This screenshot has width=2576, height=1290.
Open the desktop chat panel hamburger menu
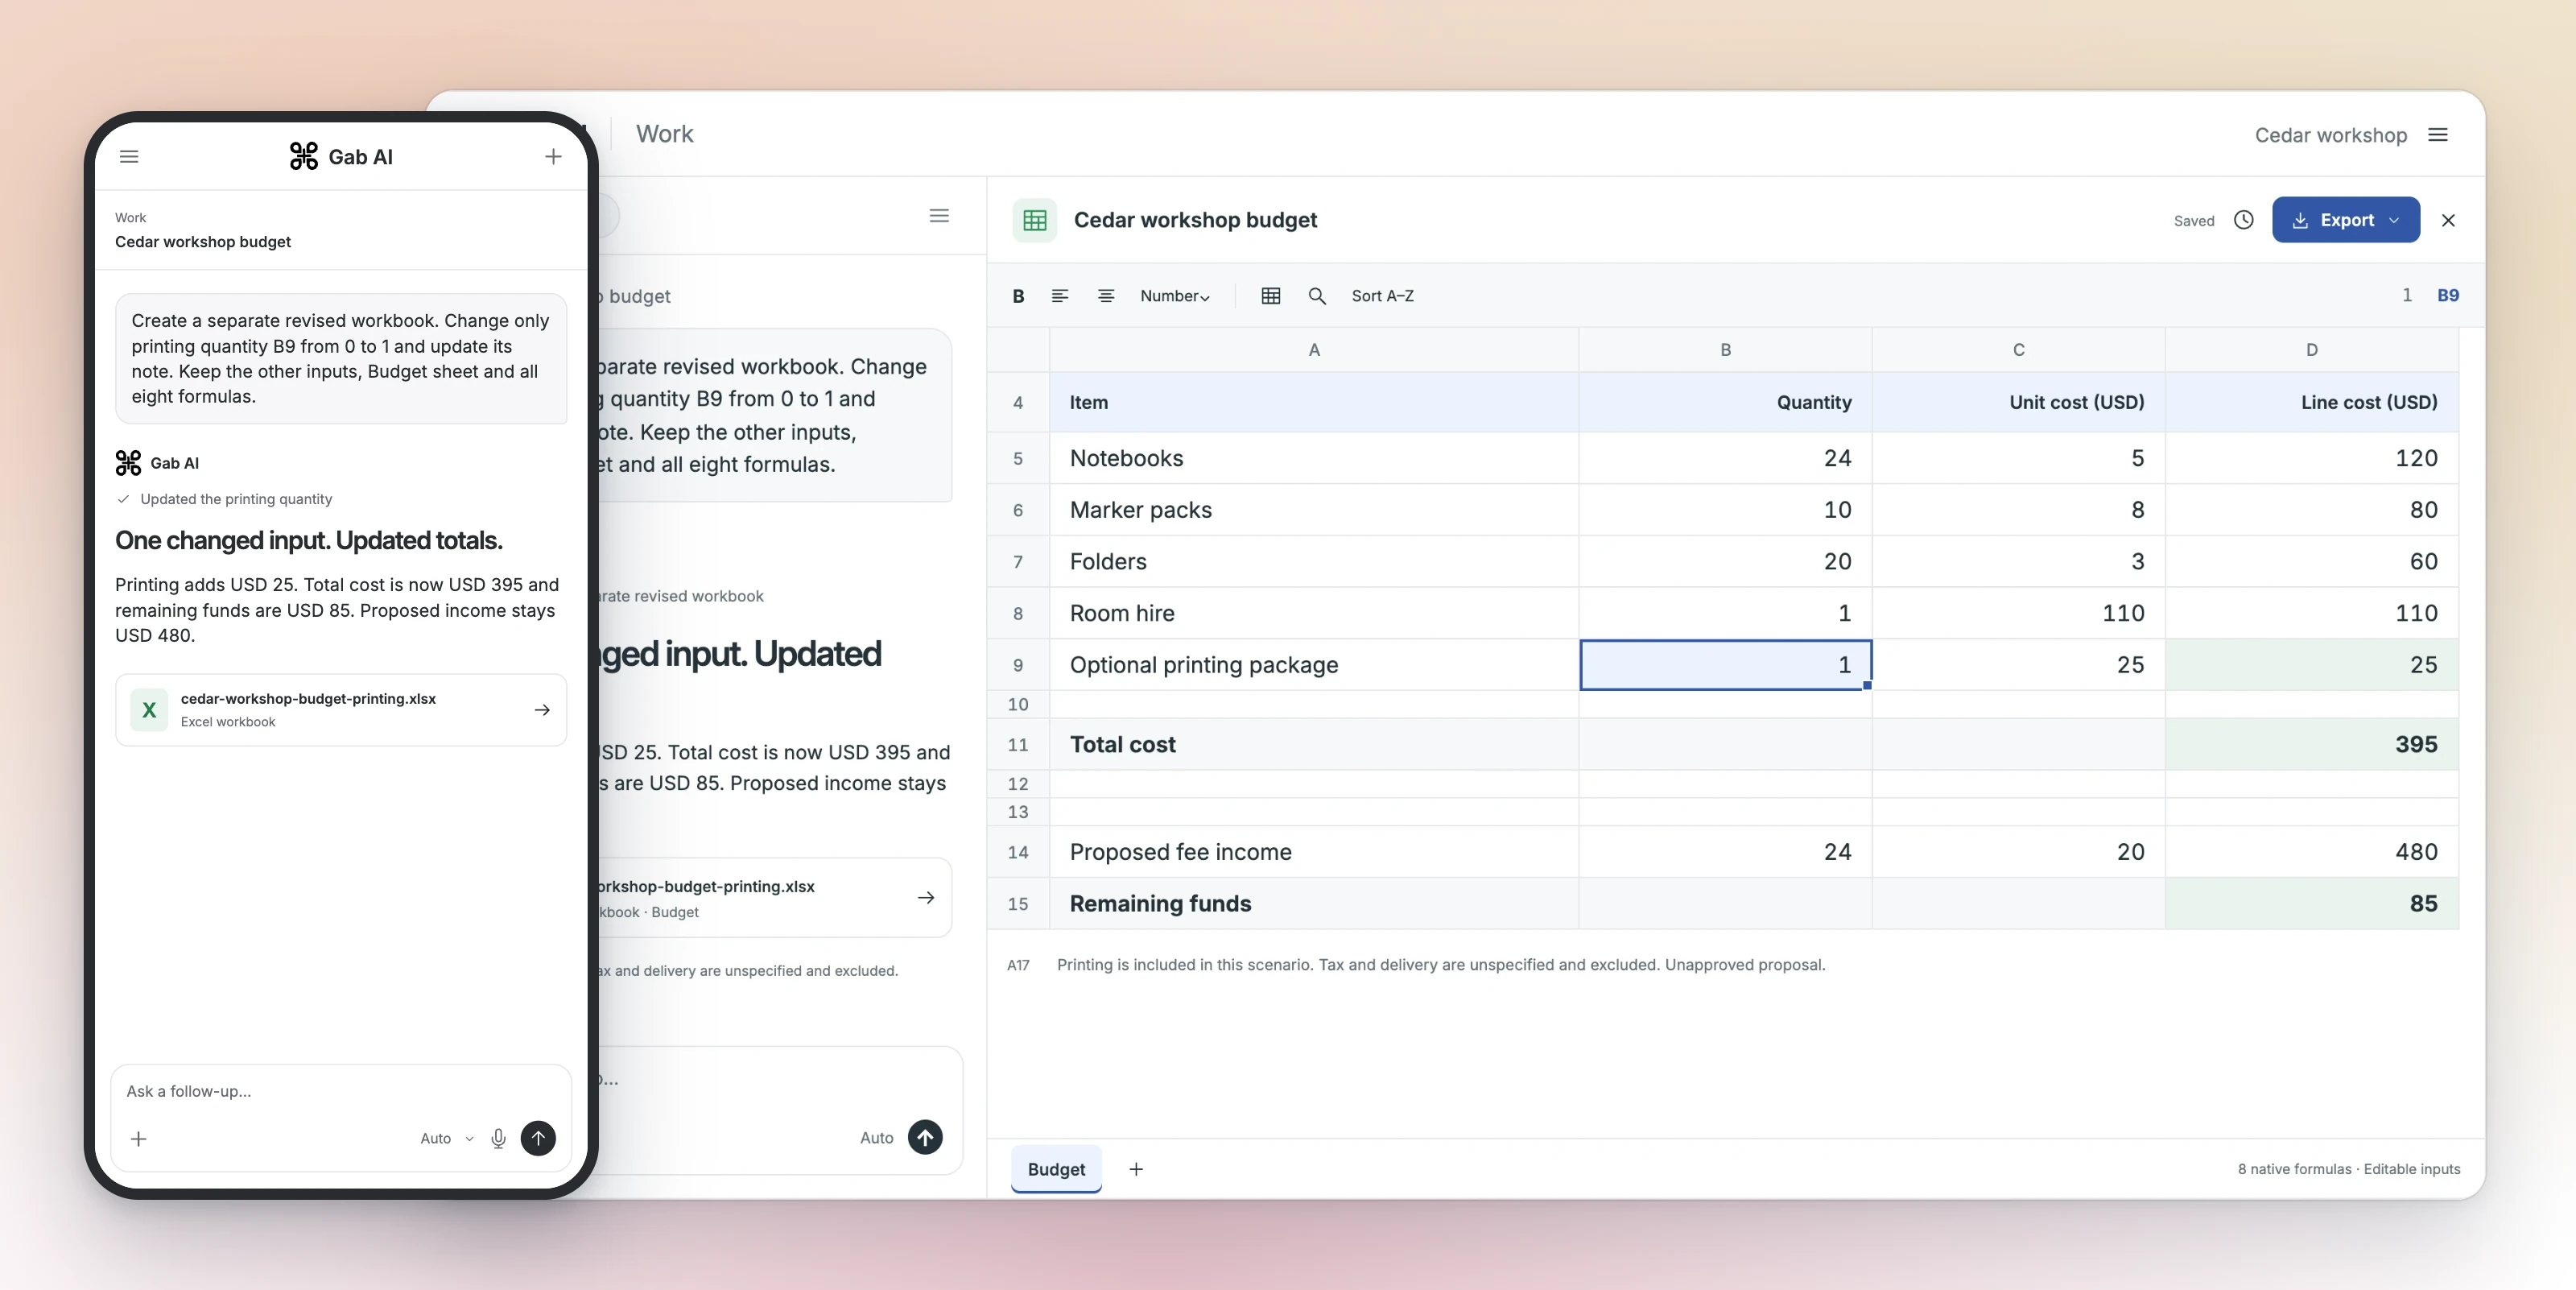point(939,216)
